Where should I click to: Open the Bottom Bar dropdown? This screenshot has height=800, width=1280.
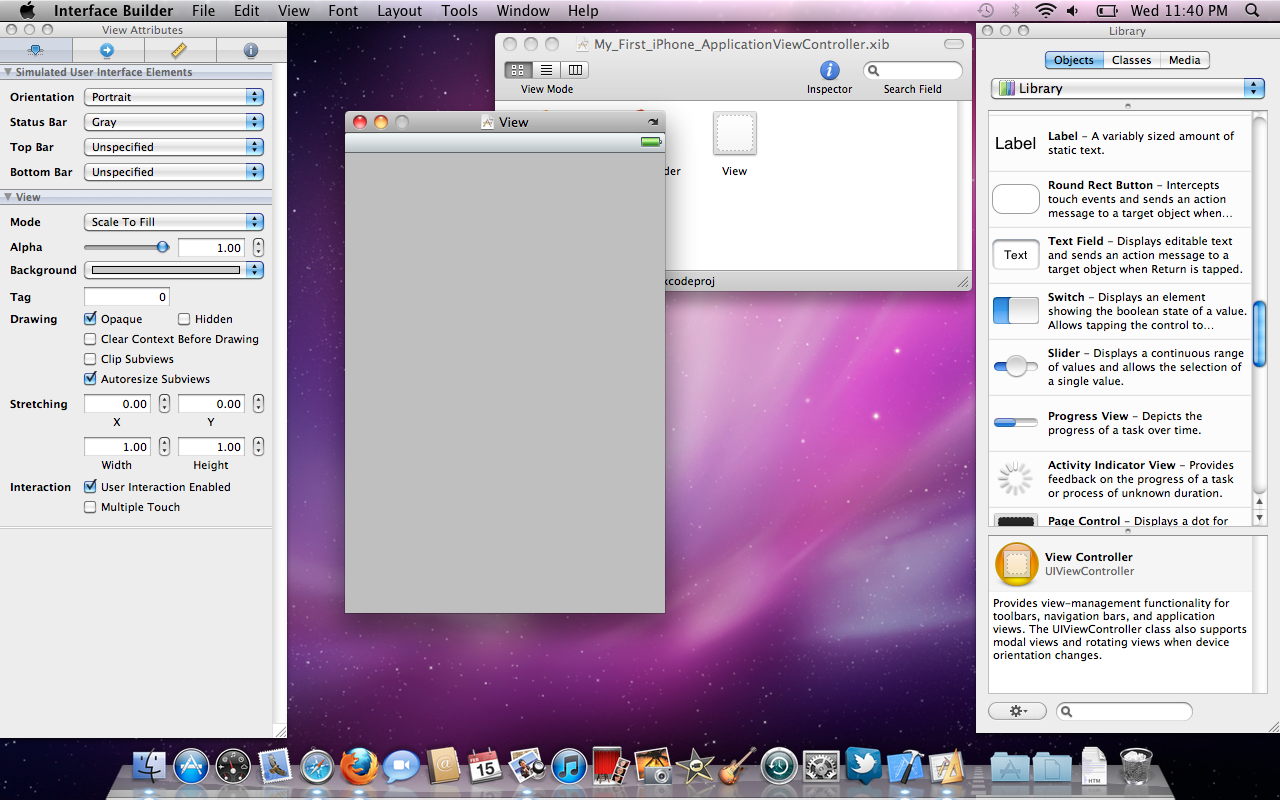pos(174,172)
